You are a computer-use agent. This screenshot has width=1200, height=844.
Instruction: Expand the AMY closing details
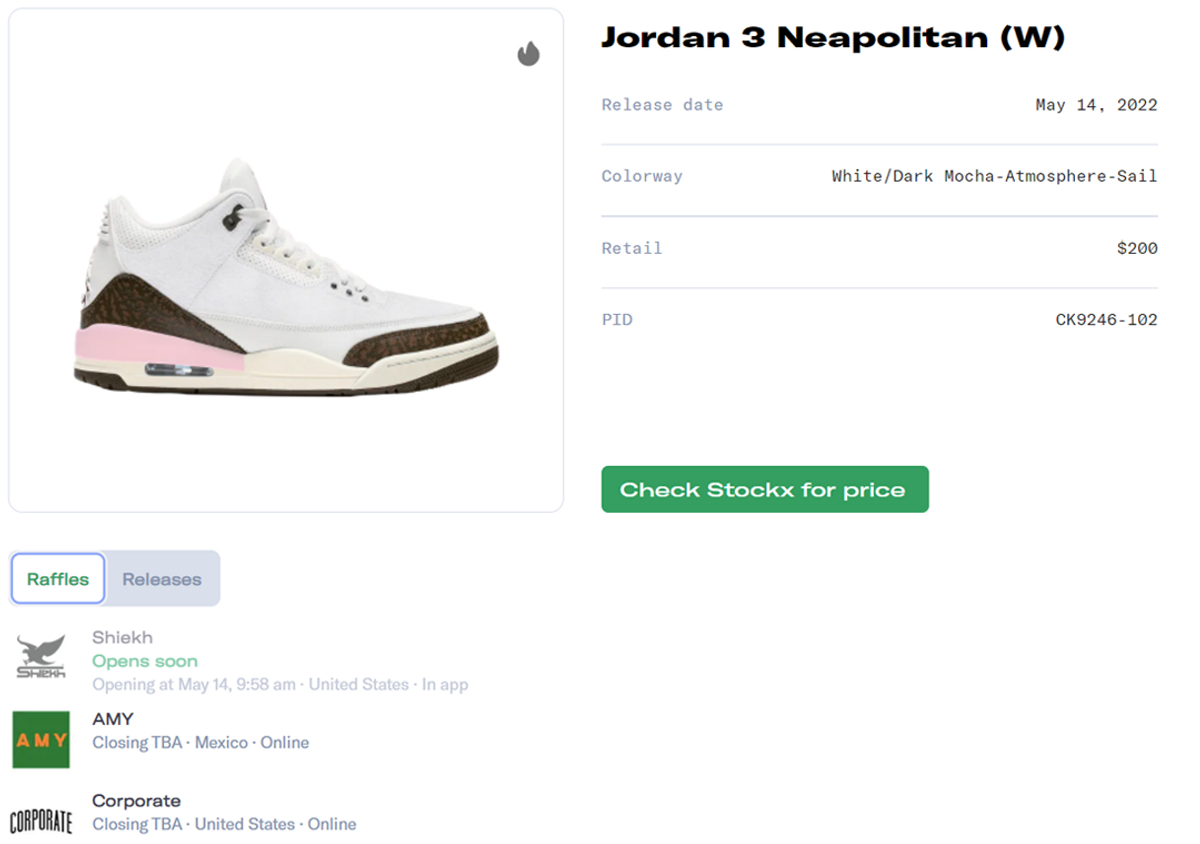tap(200, 742)
